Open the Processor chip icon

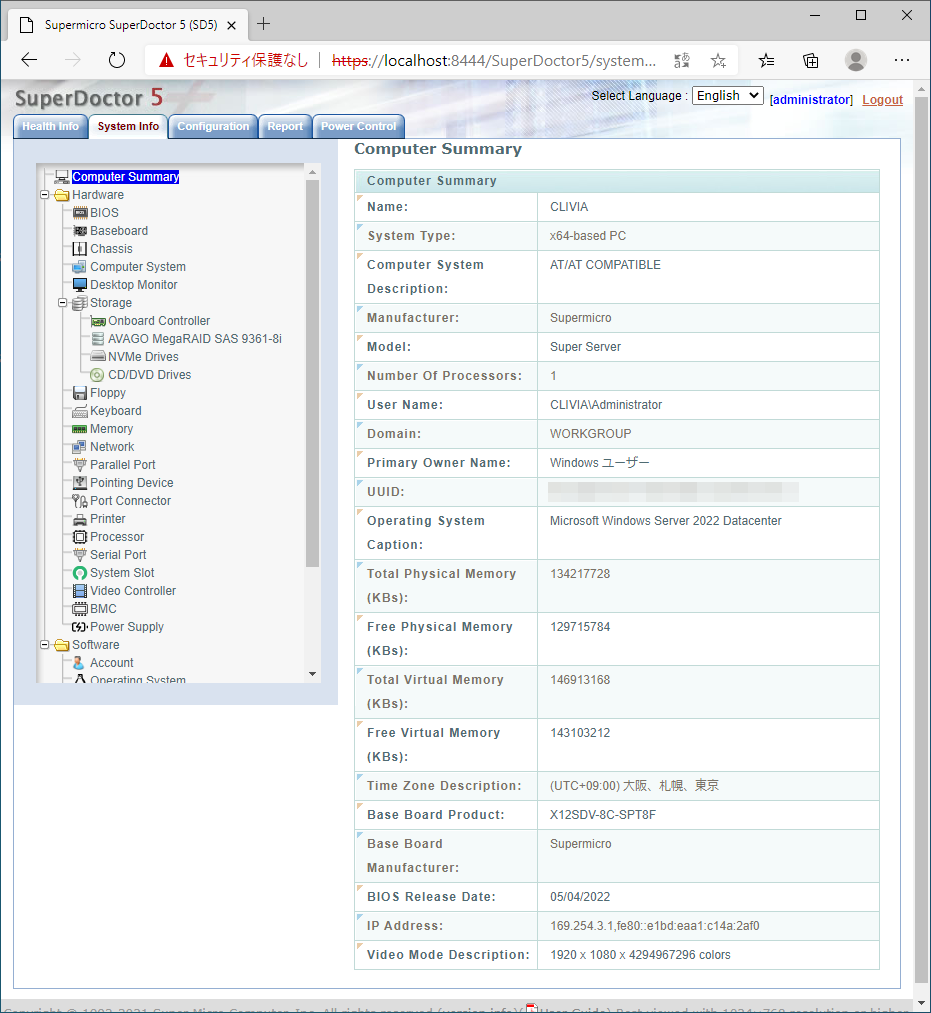[x=80, y=537]
